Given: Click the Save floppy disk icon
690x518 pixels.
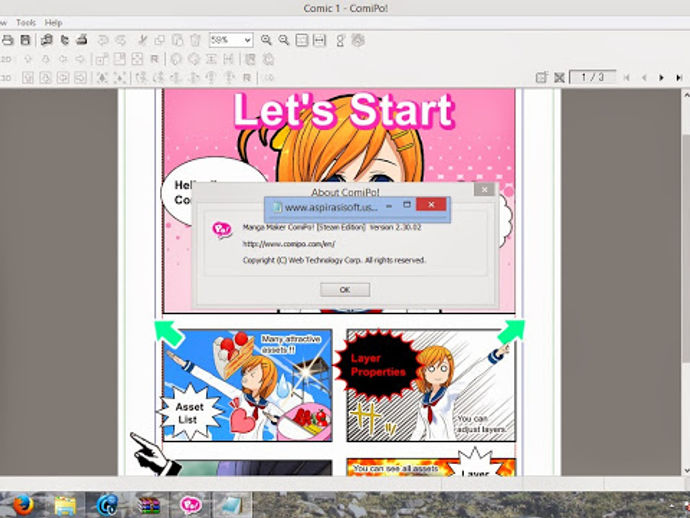Looking at the screenshot, I should [x=26, y=40].
